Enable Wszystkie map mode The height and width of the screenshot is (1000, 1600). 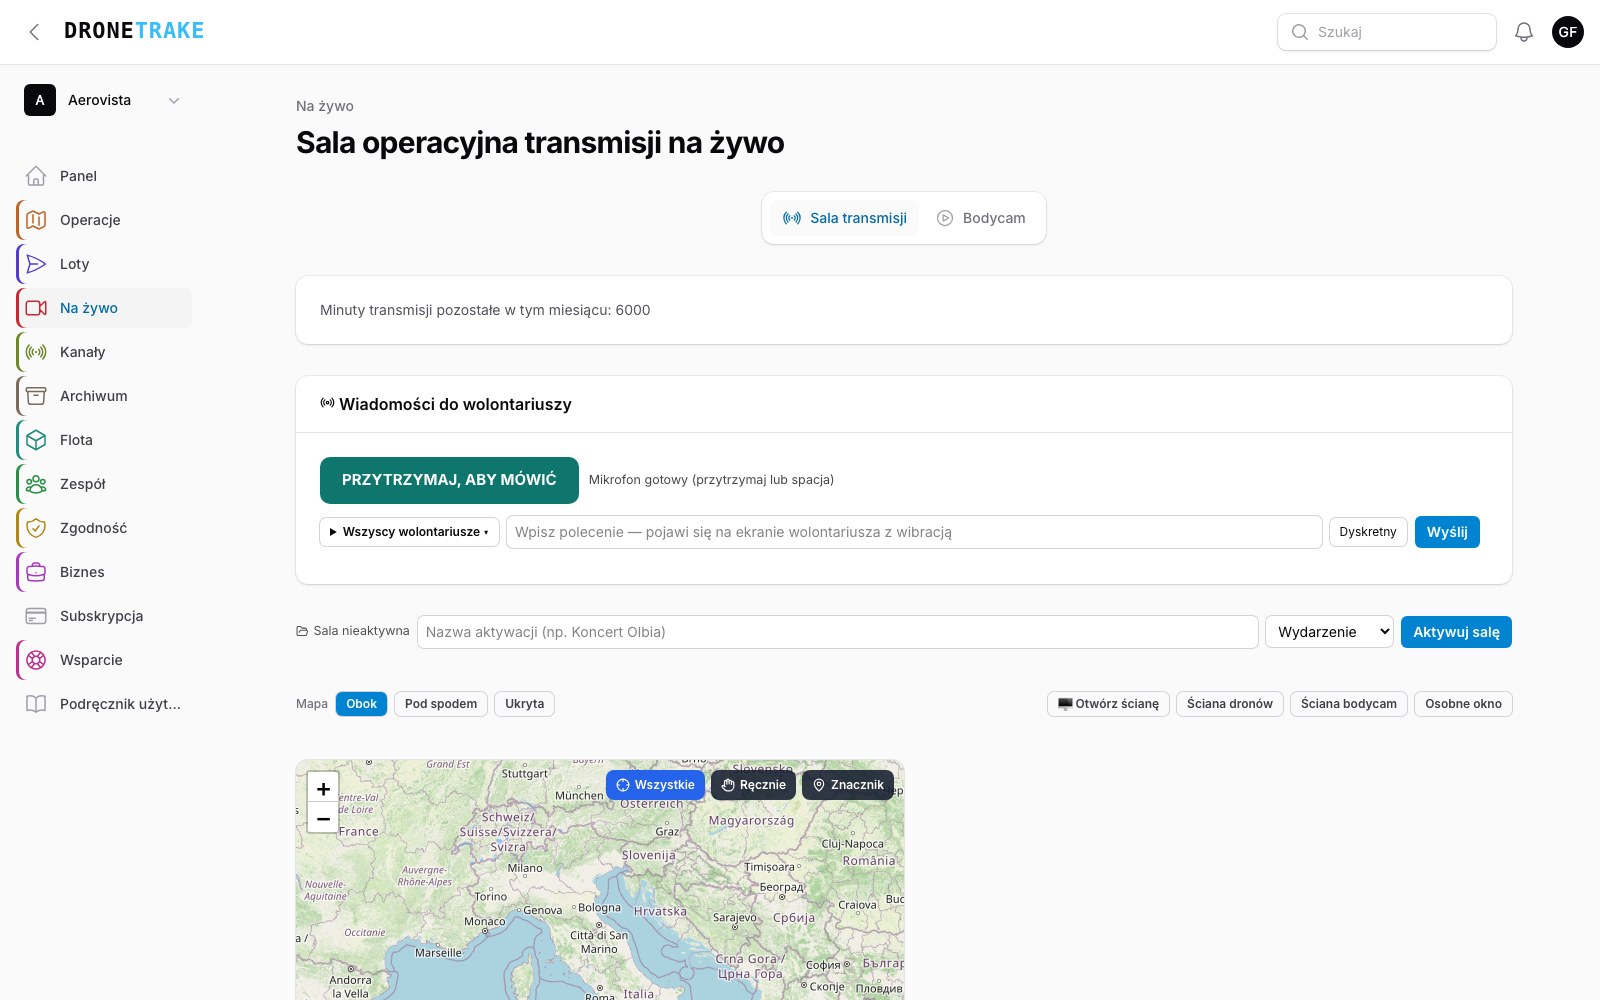[655, 785]
